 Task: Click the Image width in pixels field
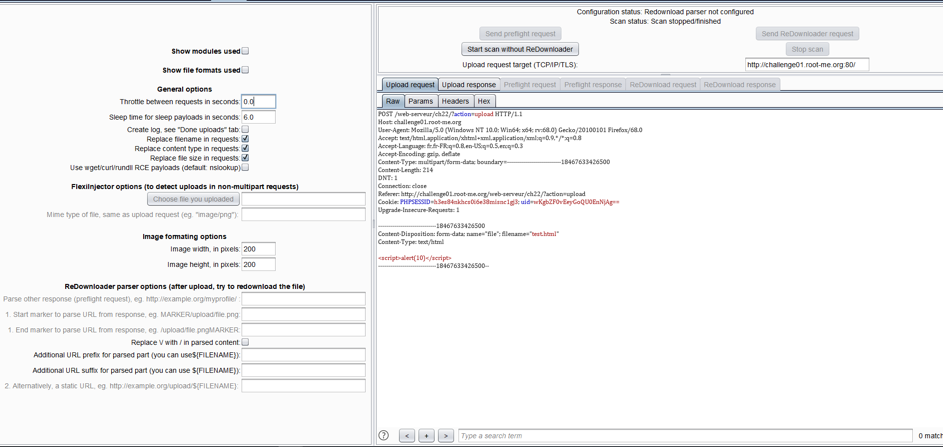pos(258,249)
